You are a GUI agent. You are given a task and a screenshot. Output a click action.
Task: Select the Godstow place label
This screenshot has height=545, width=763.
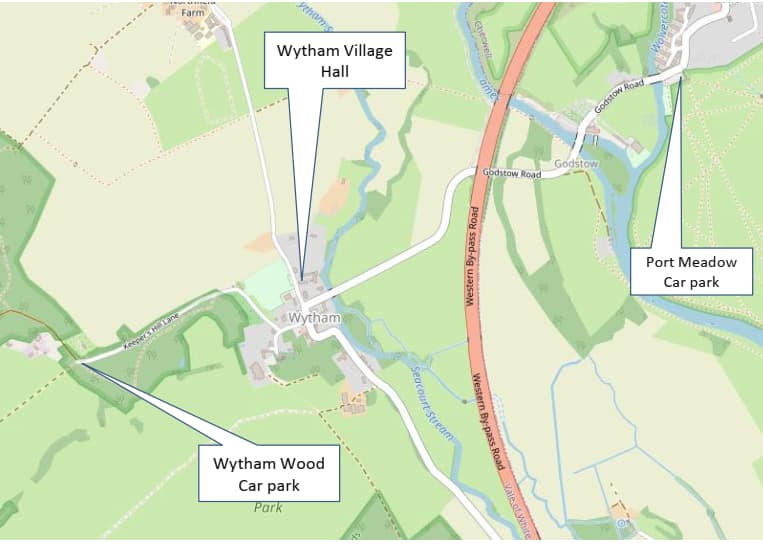coord(576,164)
